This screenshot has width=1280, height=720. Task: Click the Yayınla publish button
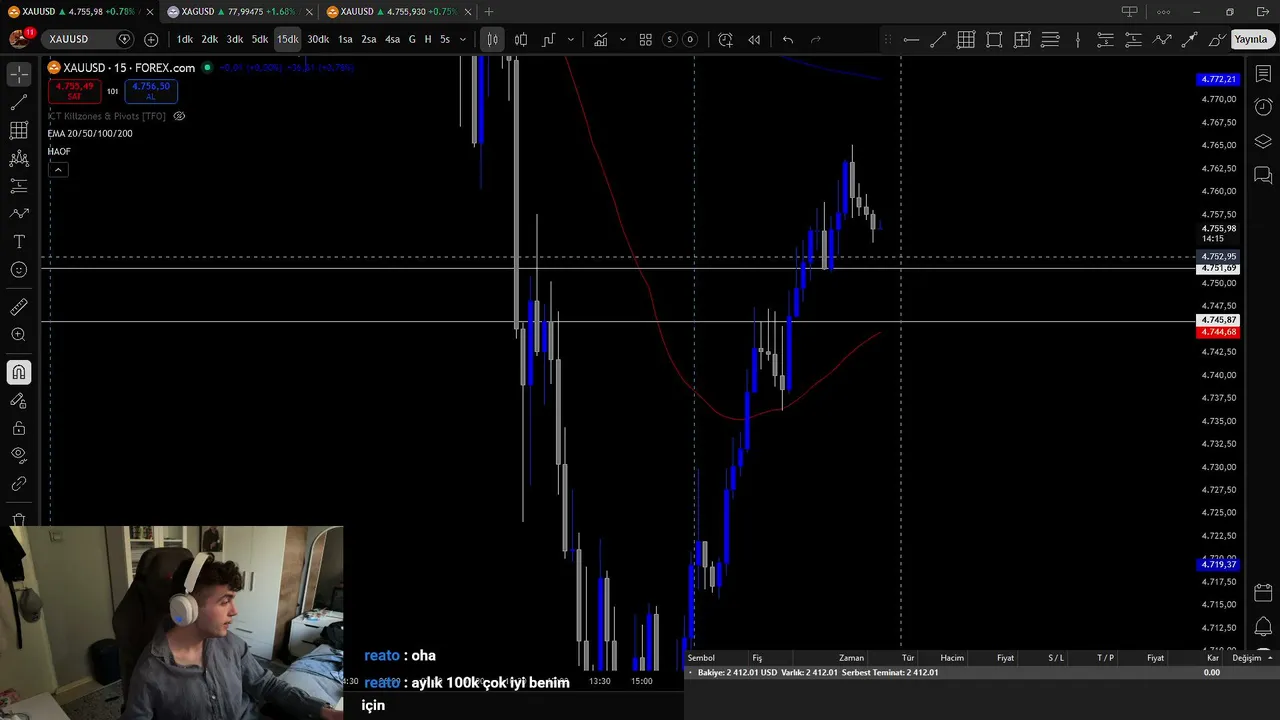(x=1250, y=39)
